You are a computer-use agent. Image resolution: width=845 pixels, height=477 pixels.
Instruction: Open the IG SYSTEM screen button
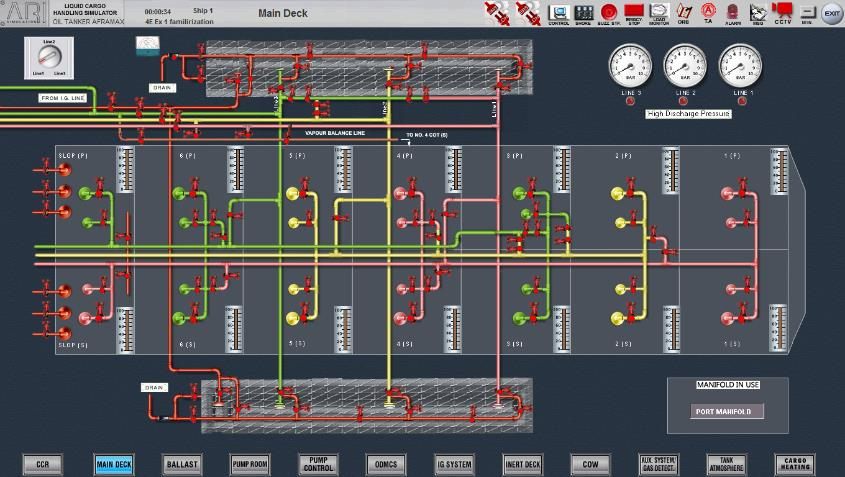click(454, 464)
